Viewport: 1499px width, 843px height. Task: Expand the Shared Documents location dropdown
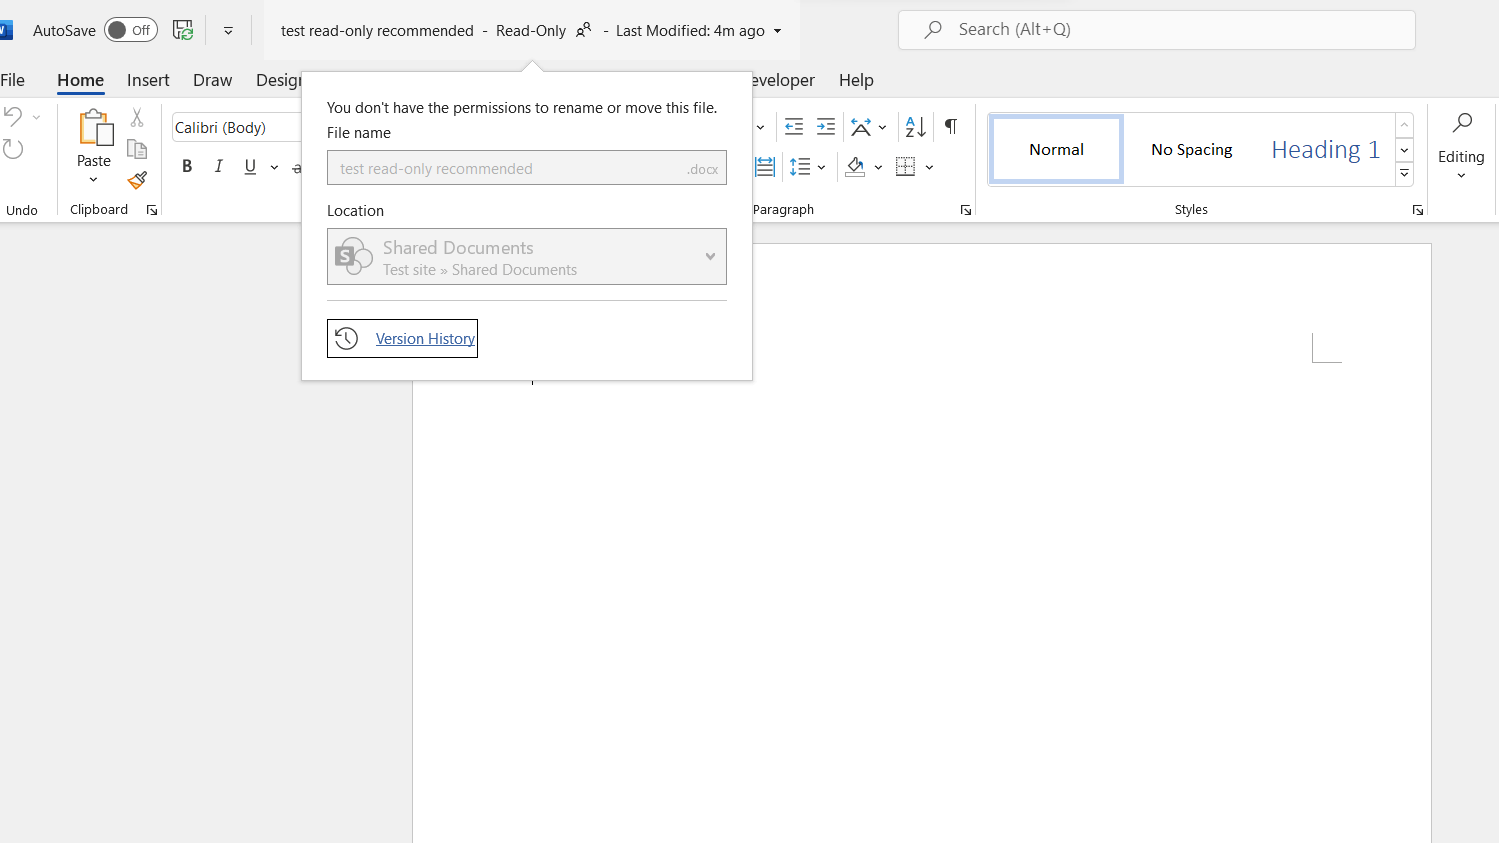710,256
